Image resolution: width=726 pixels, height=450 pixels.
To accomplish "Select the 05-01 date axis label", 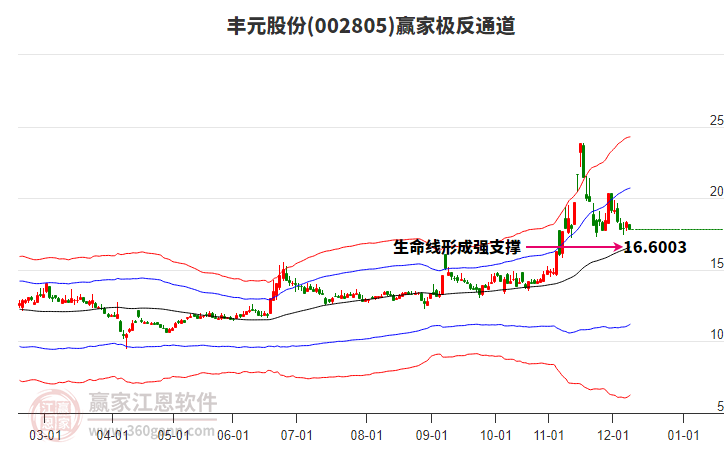I will [x=173, y=436].
